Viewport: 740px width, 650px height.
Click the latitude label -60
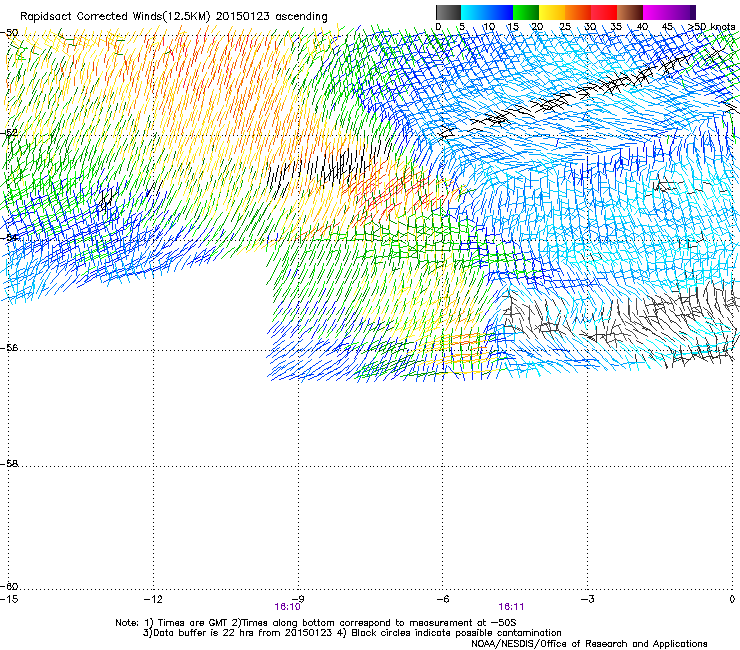pyautogui.click(x=9, y=586)
